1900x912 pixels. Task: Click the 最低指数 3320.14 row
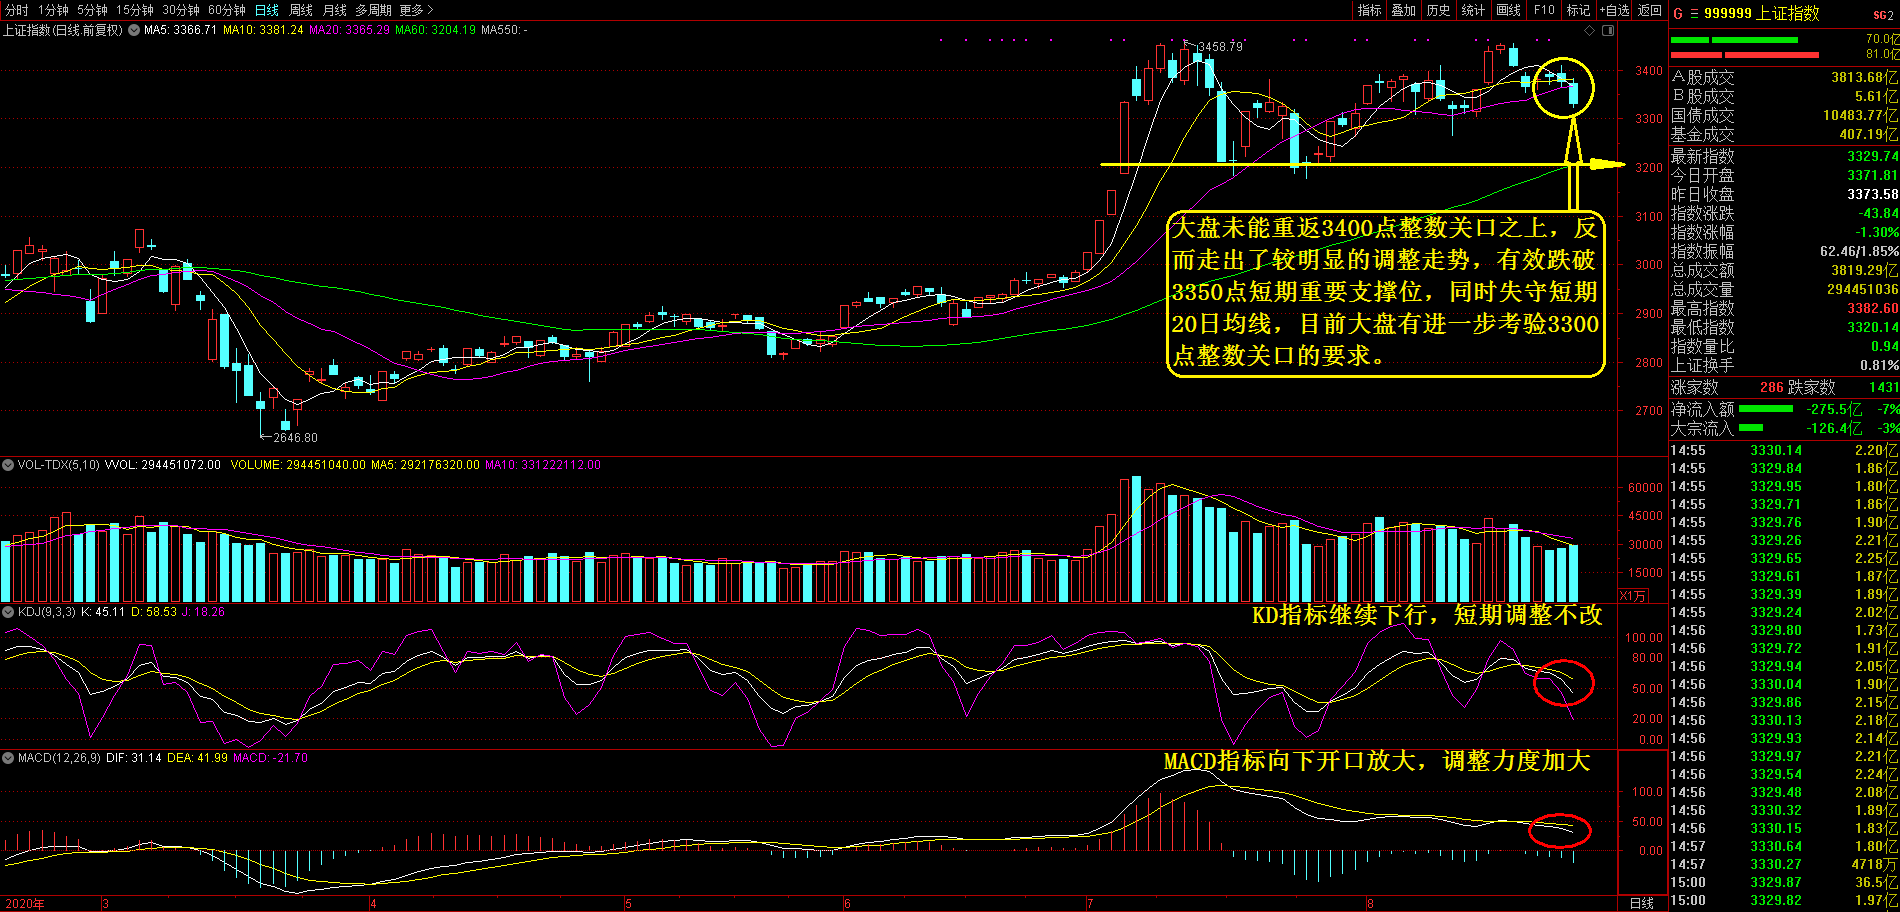coord(1784,327)
